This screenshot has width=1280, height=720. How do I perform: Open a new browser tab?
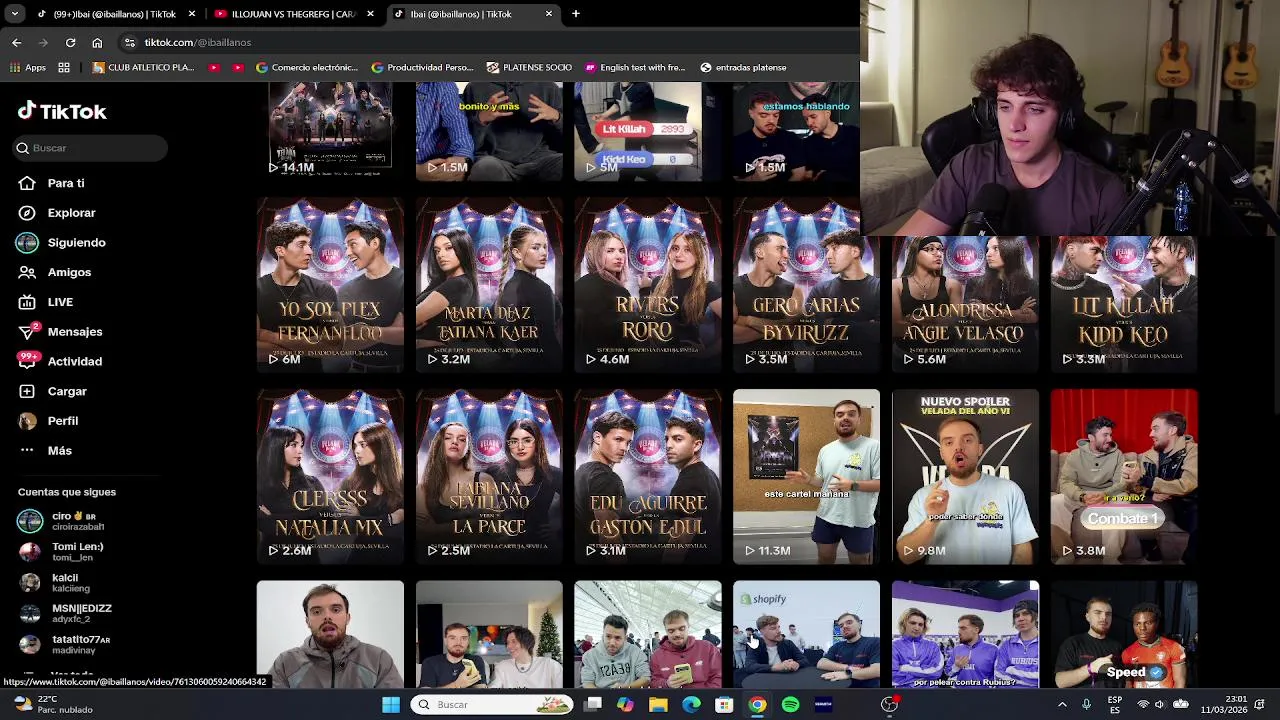(x=576, y=14)
